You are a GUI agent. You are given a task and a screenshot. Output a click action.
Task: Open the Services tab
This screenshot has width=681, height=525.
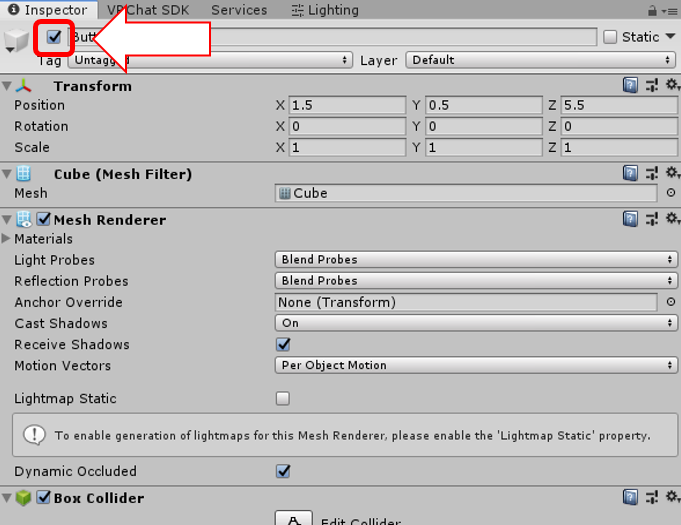239,10
